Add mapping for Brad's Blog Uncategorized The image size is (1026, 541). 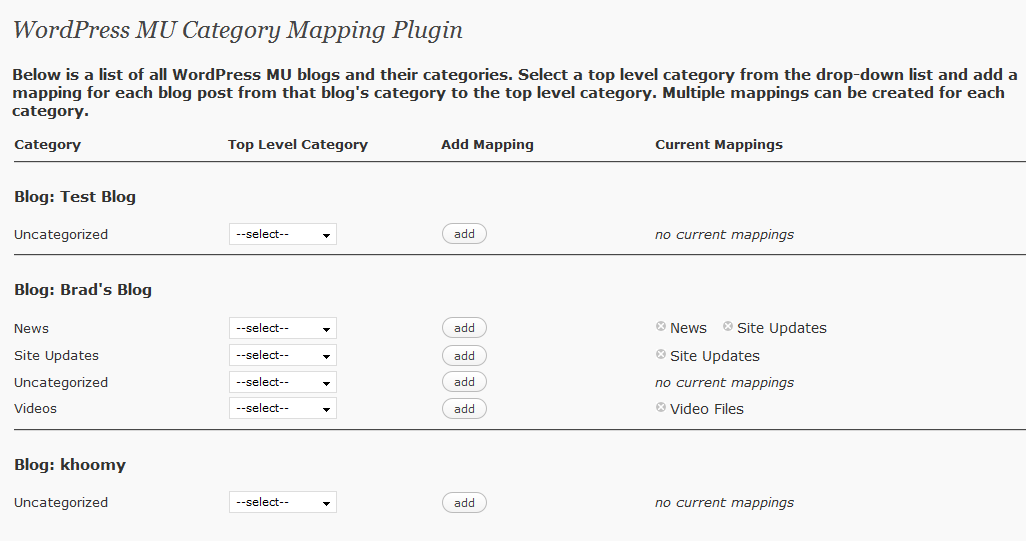[464, 382]
